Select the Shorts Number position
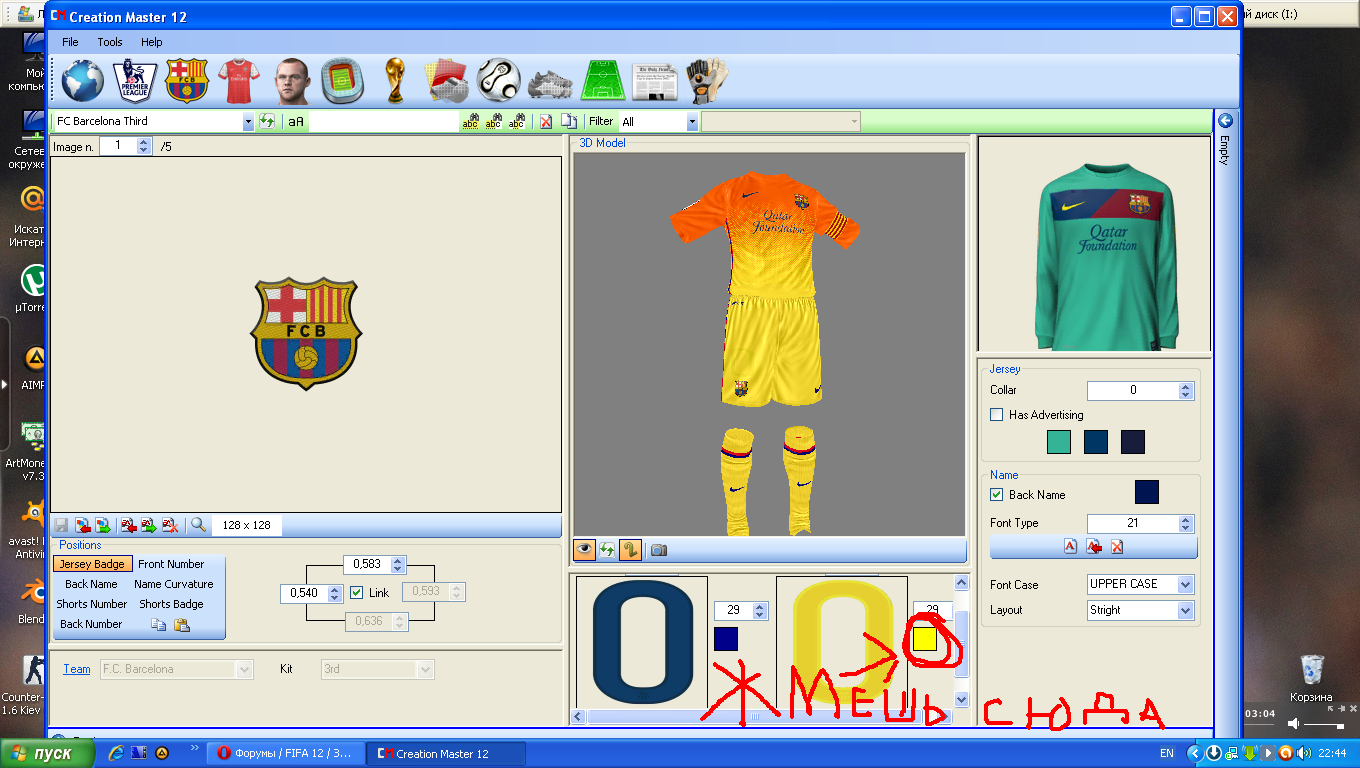The image size is (1360, 768). pyautogui.click(x=92, y=604)
